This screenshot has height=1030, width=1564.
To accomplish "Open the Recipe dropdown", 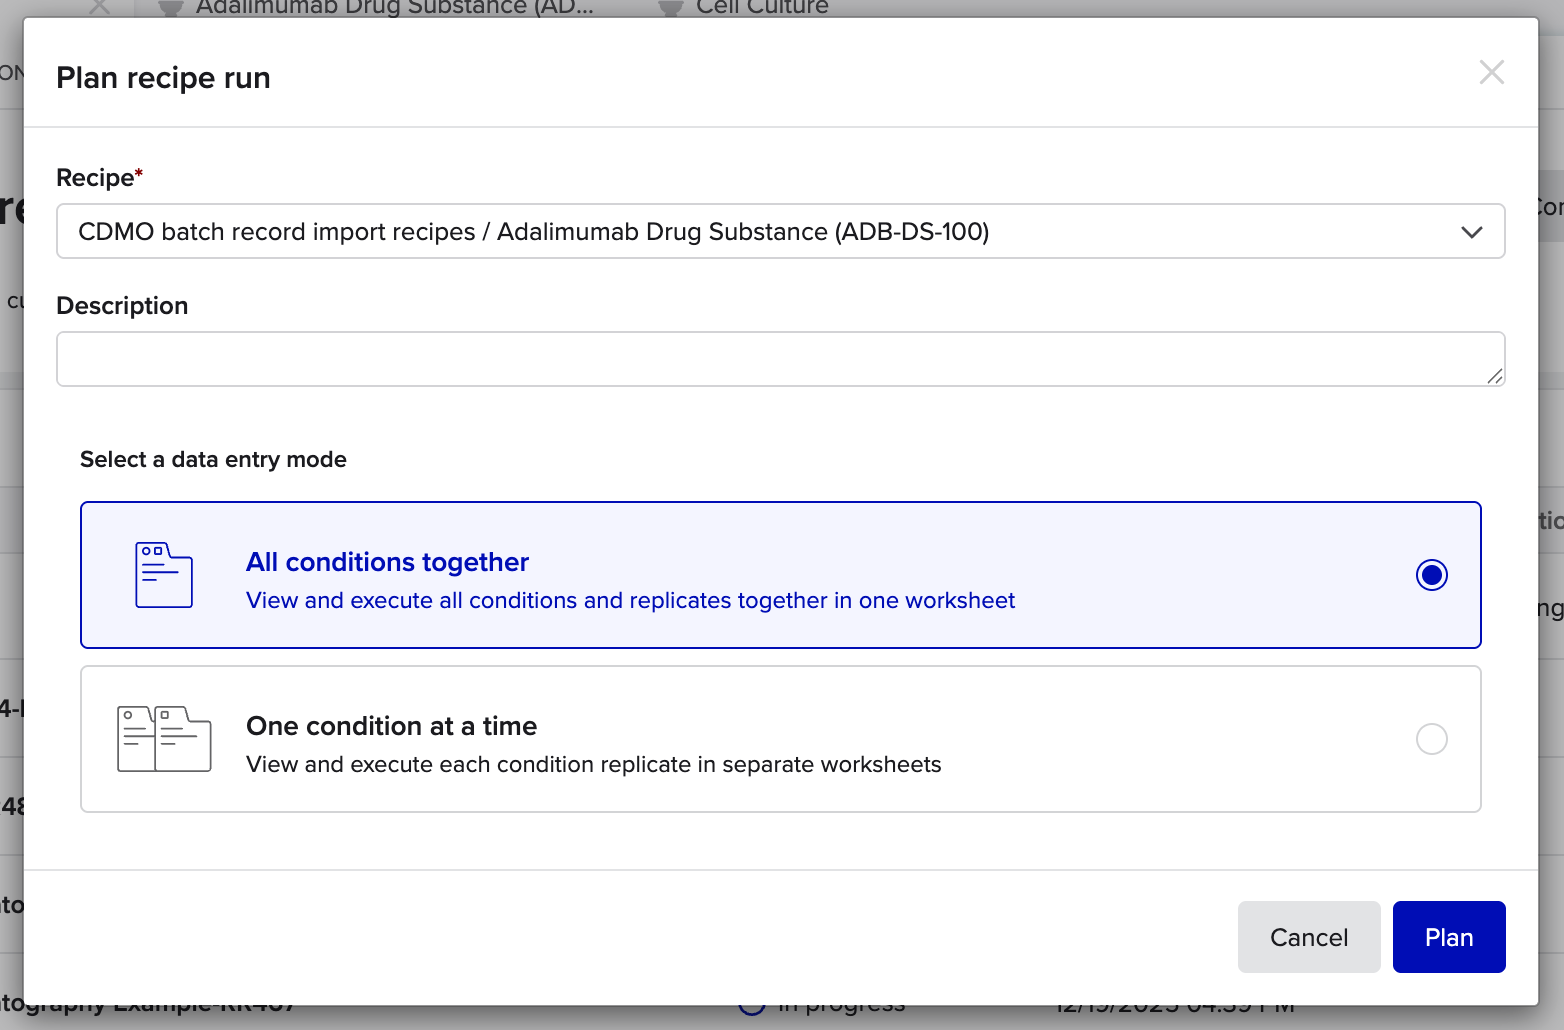I will (x=780, y=231).
